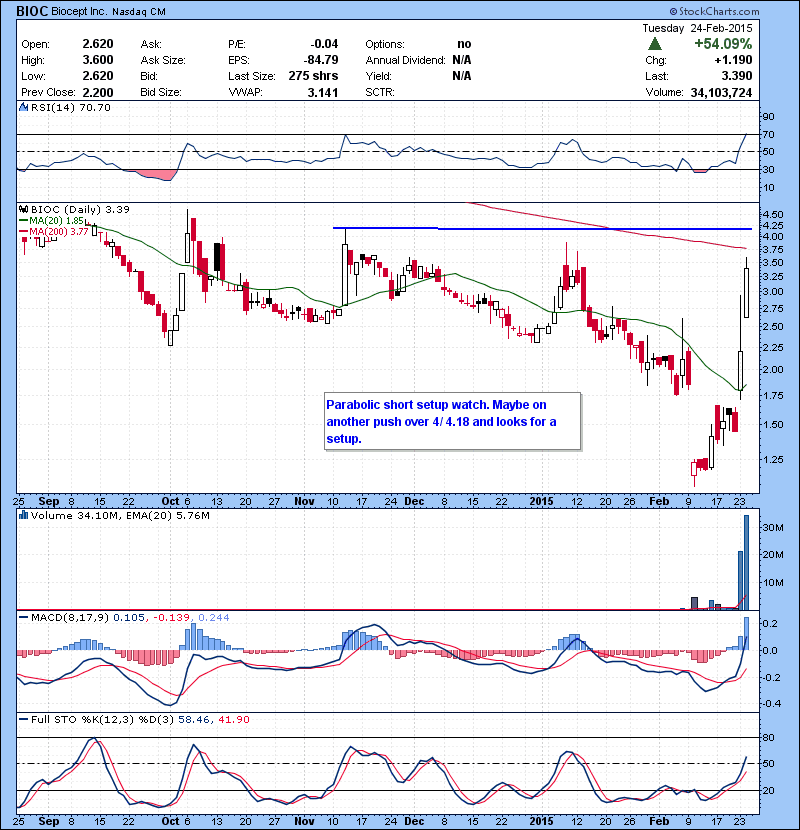The height and width of the screenshot is (830, 800).
Task: Click the StockCharts.com copyright label
Action: (x=715, y=11)
